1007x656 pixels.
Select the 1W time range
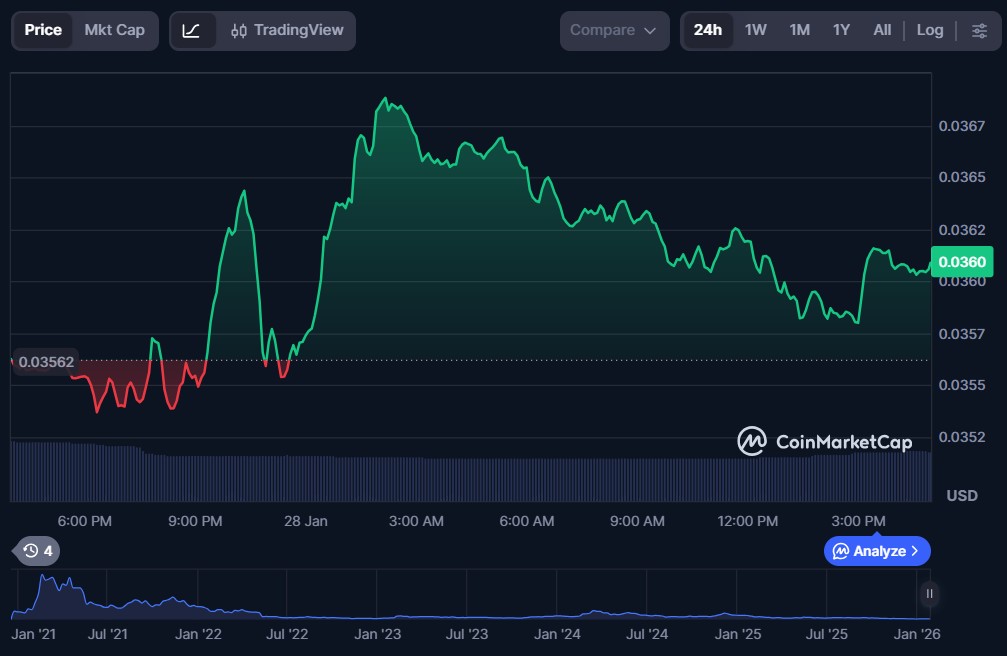coord(756,30)
